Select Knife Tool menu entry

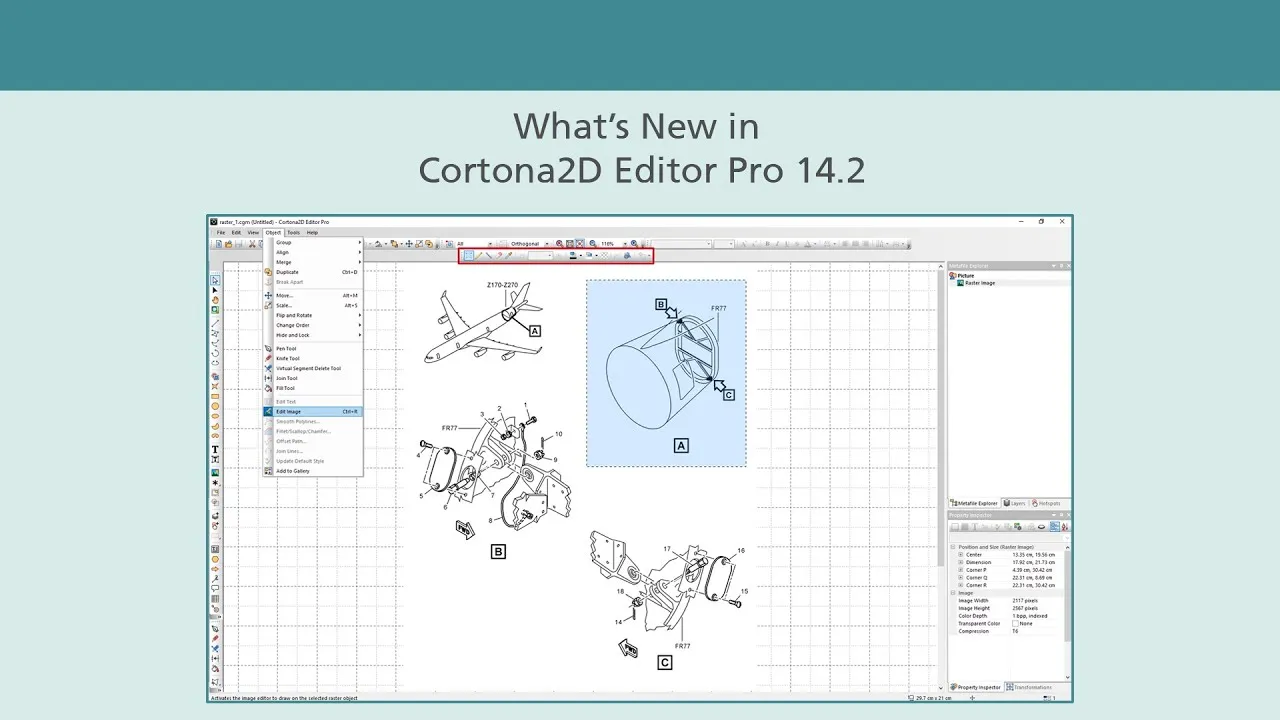313,358
